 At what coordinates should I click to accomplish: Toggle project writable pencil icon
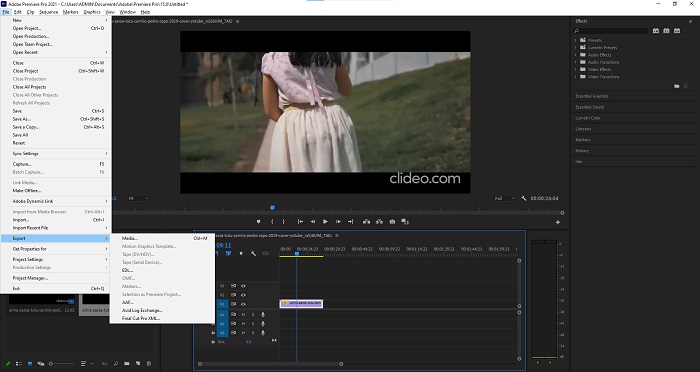[x=8, y=364]
